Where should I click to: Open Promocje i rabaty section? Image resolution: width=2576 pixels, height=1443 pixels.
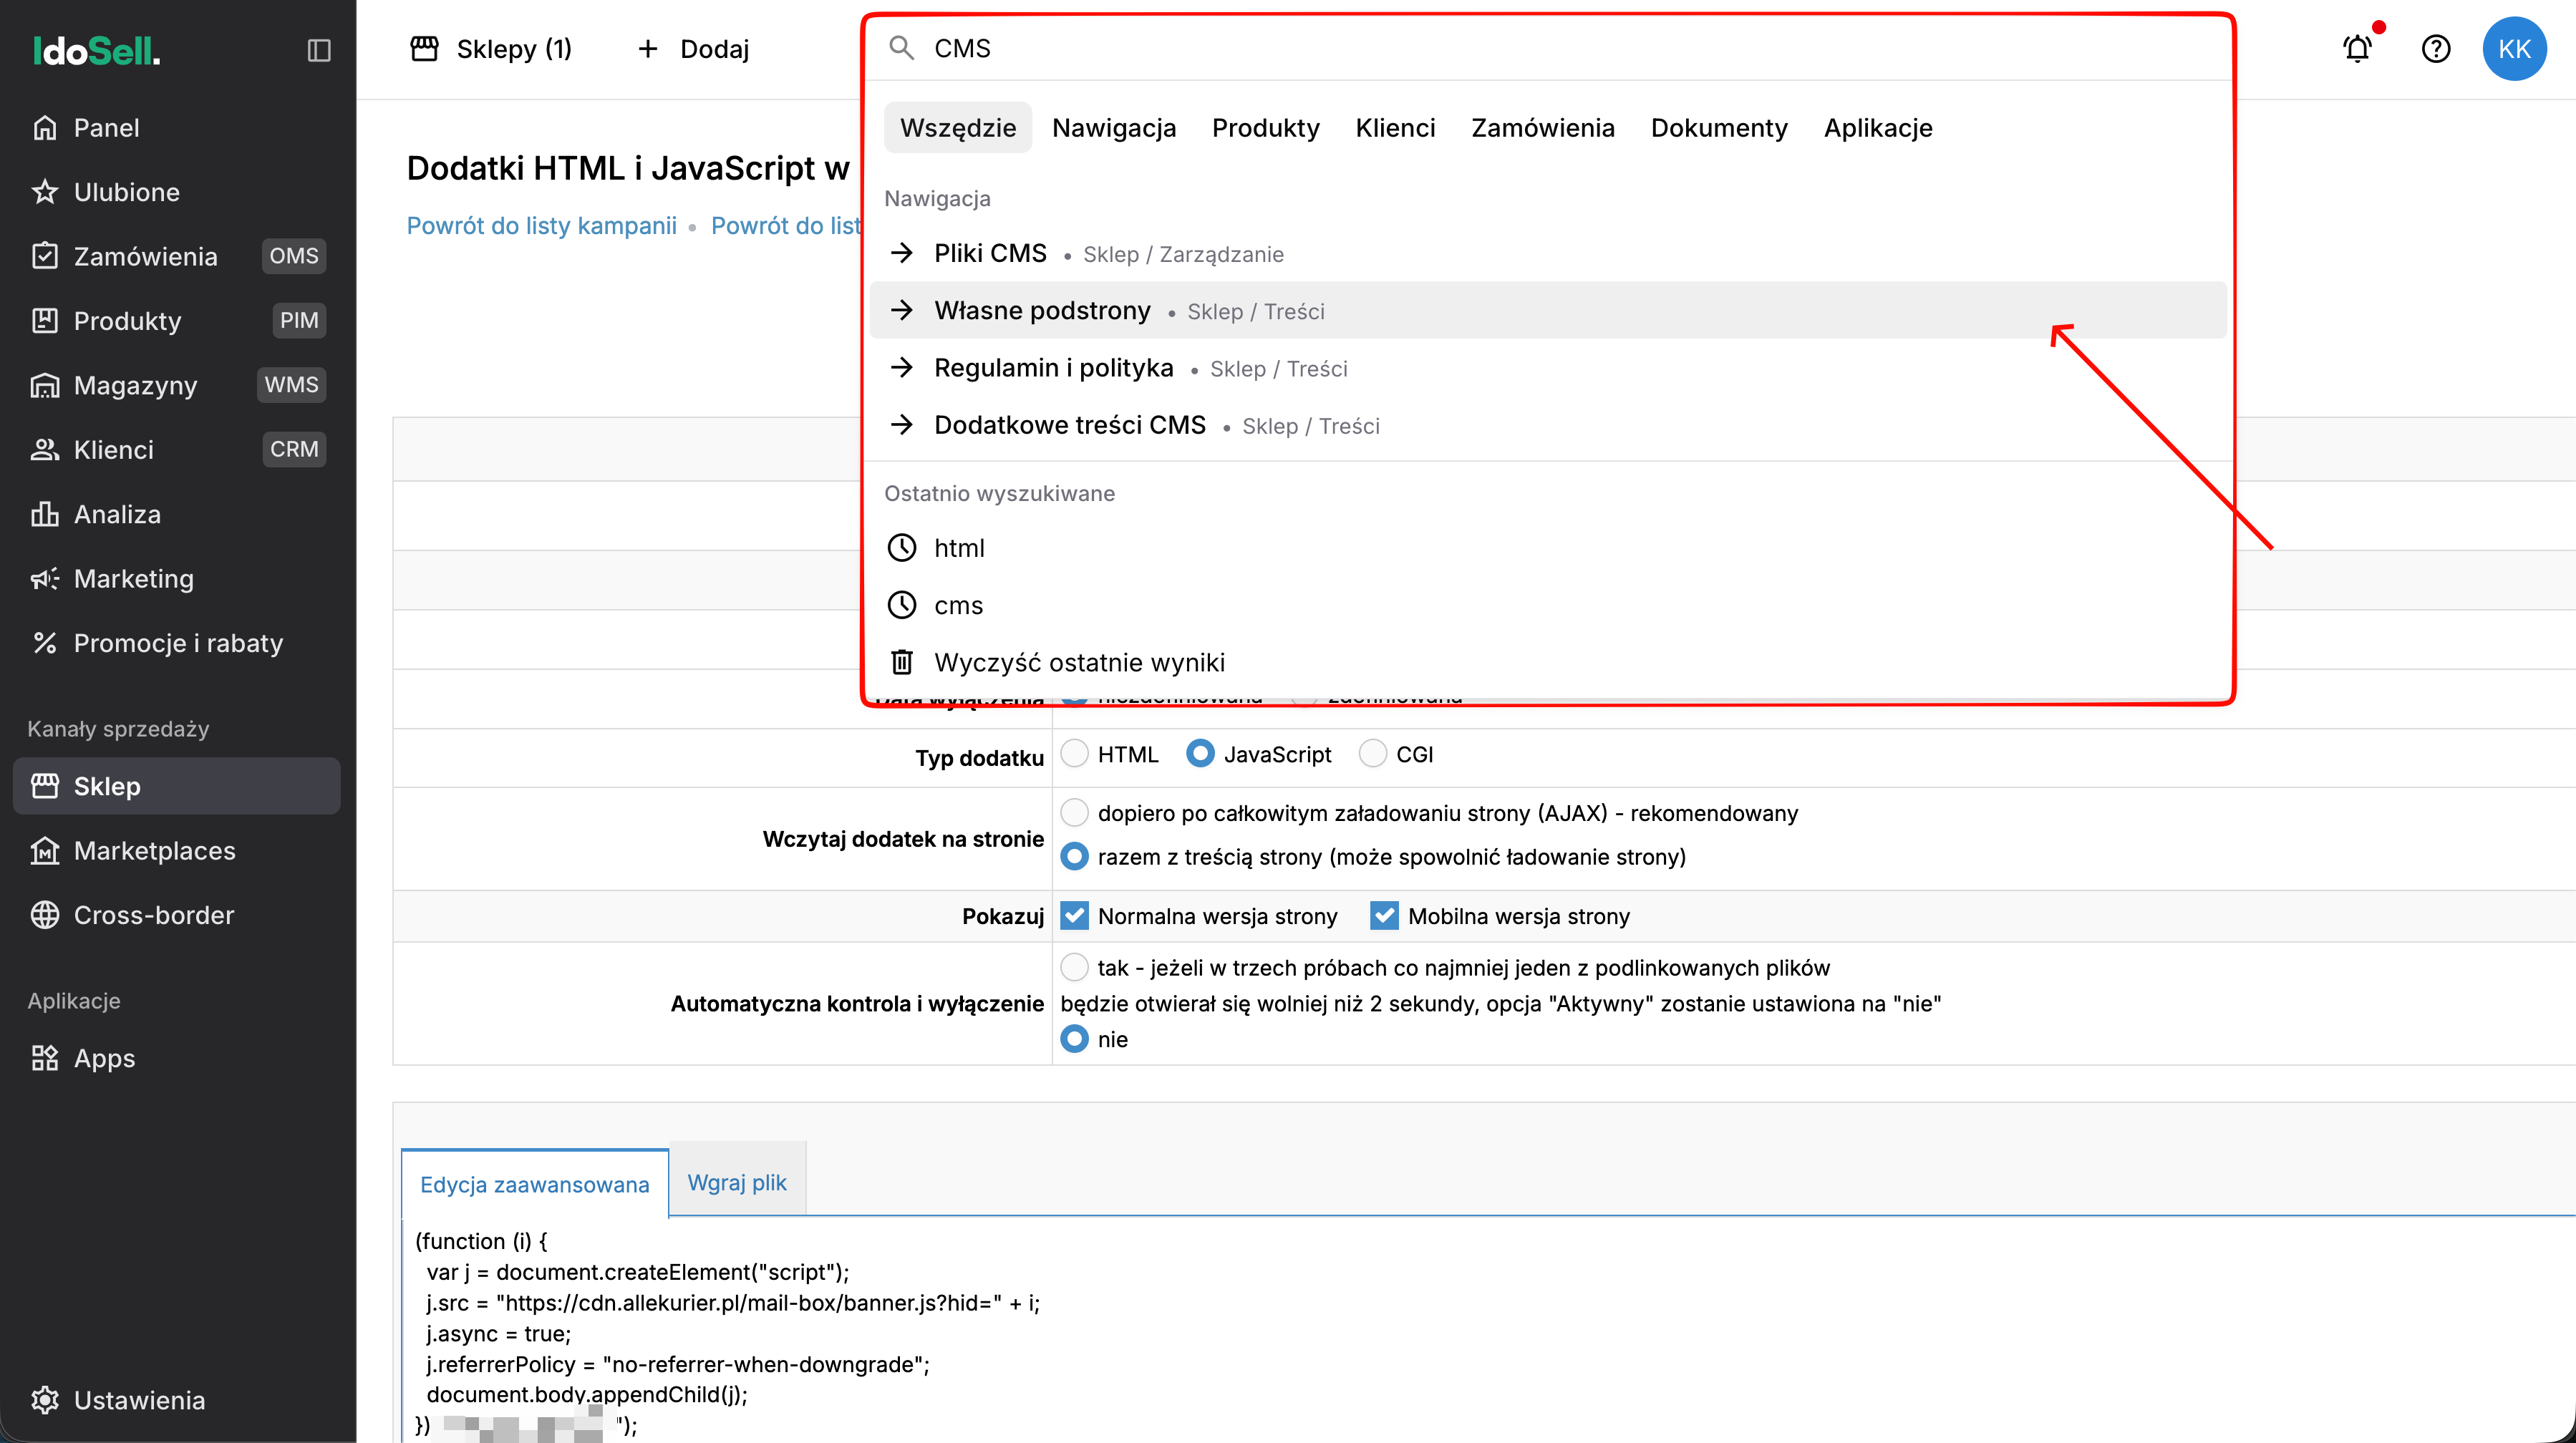pos(177,643)
